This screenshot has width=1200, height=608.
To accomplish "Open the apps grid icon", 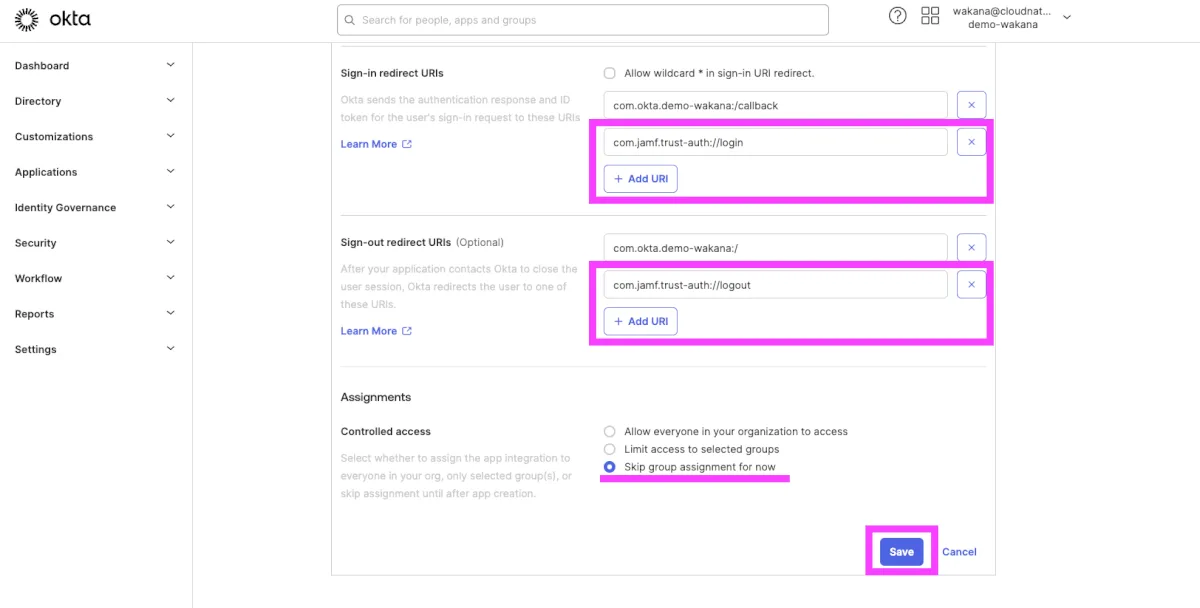I will tap(930, 16).
